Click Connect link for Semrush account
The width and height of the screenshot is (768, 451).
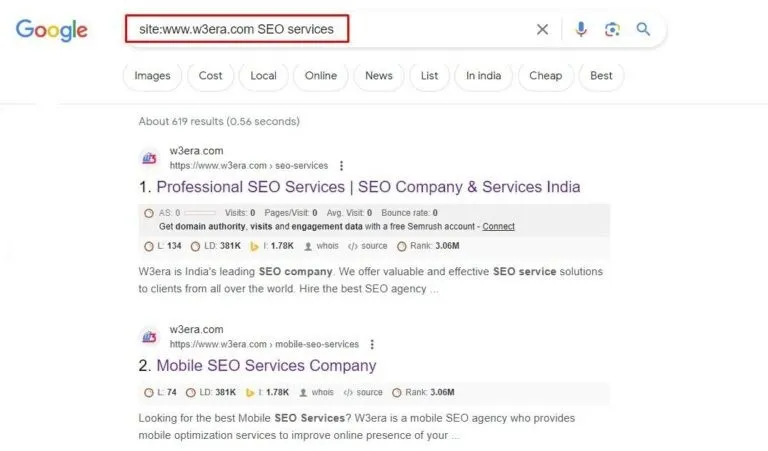coord(498,226)
